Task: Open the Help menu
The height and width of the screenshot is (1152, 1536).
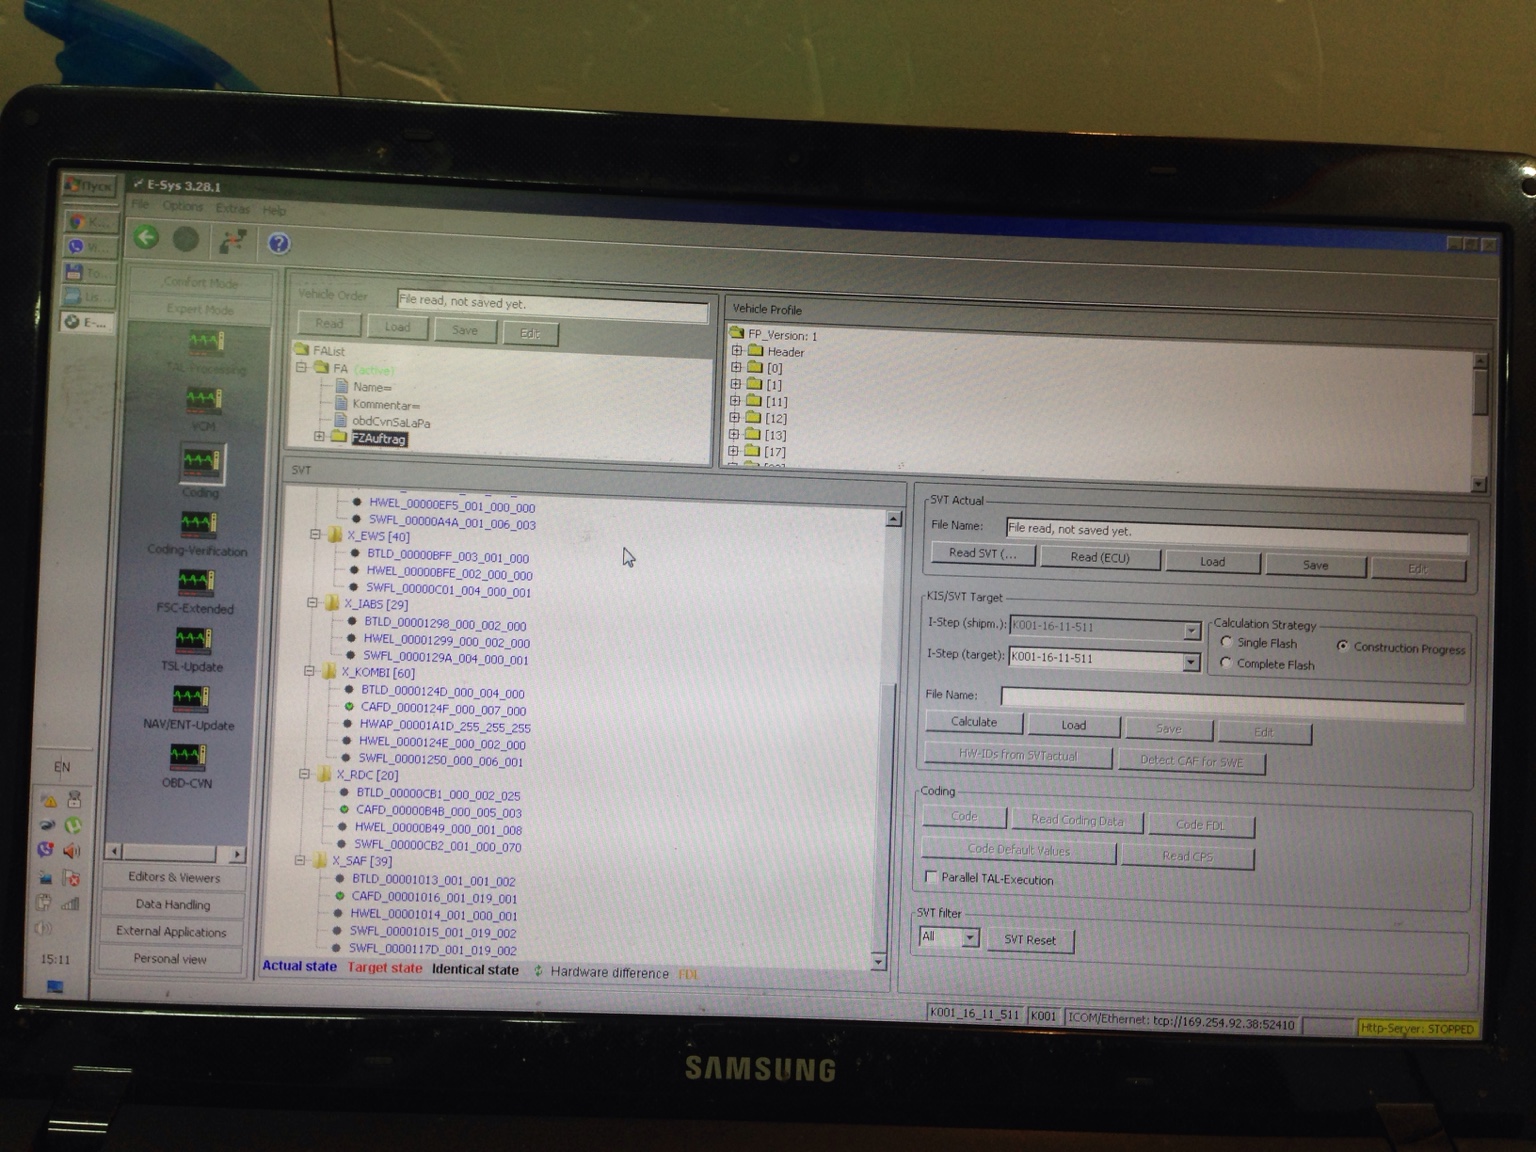Action: (274, 210)
